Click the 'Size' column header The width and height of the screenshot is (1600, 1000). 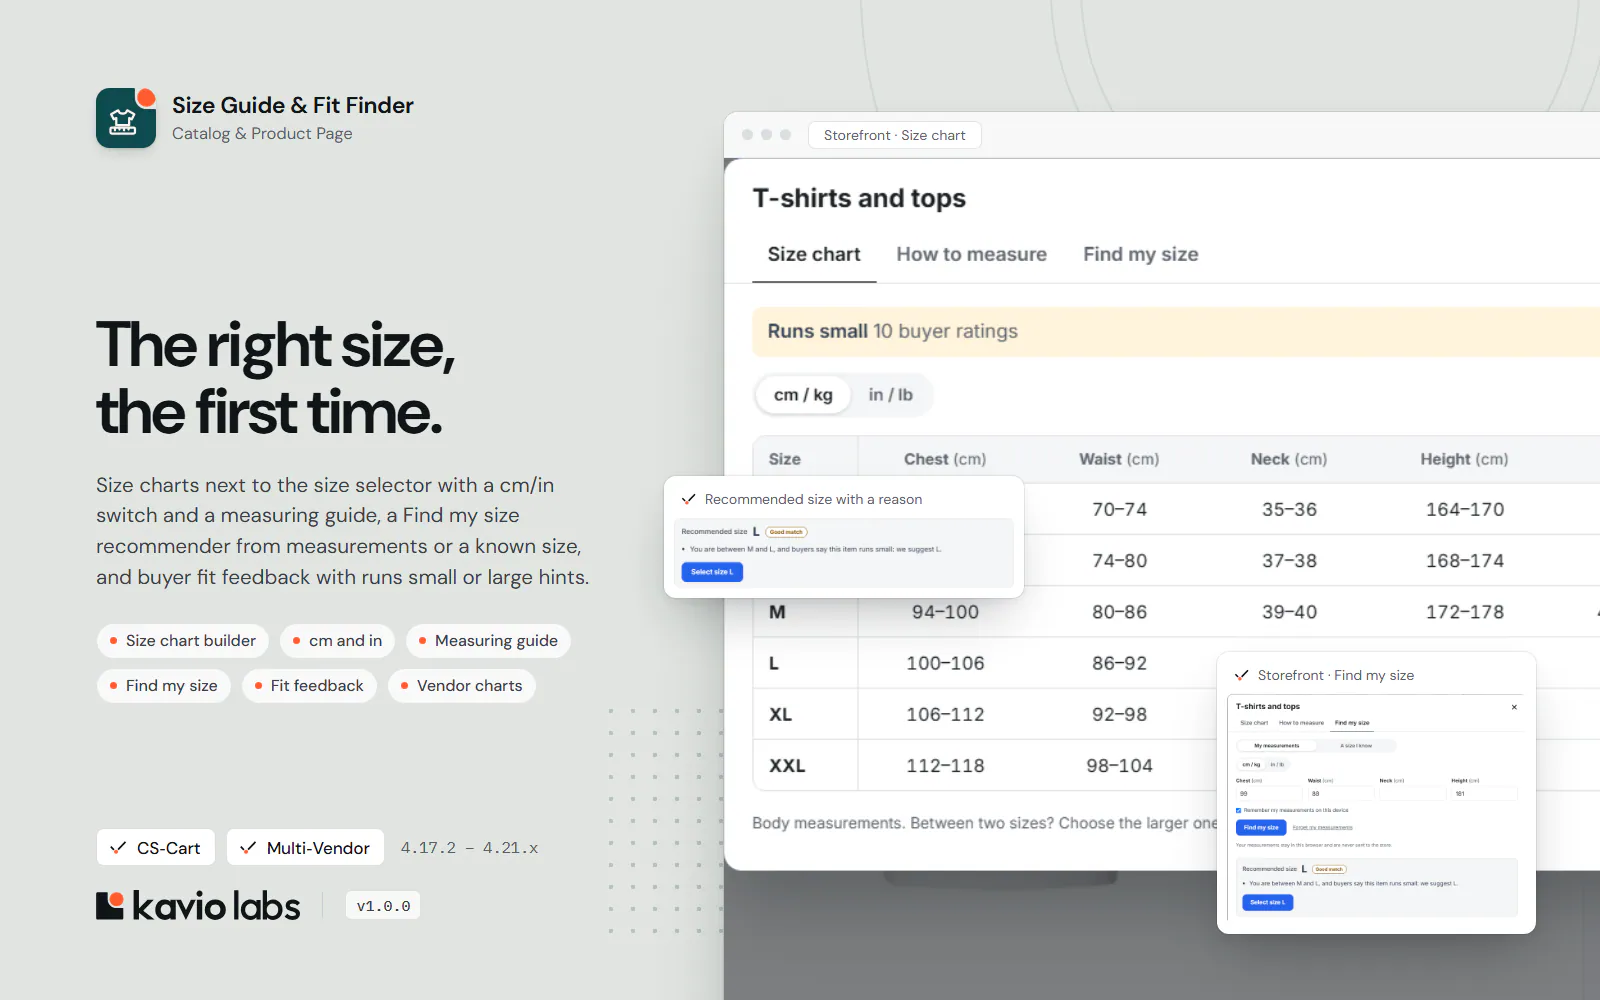pos(784,459)
